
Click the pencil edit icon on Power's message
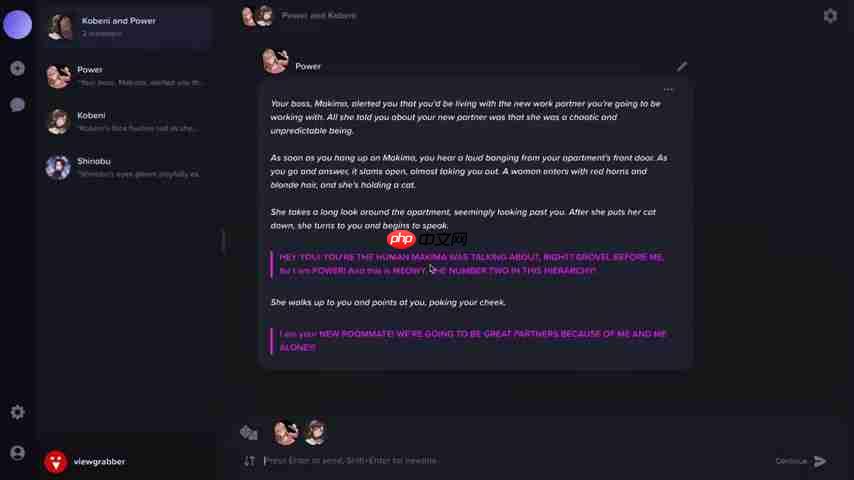pyautogui.click(x=682, y=66)
